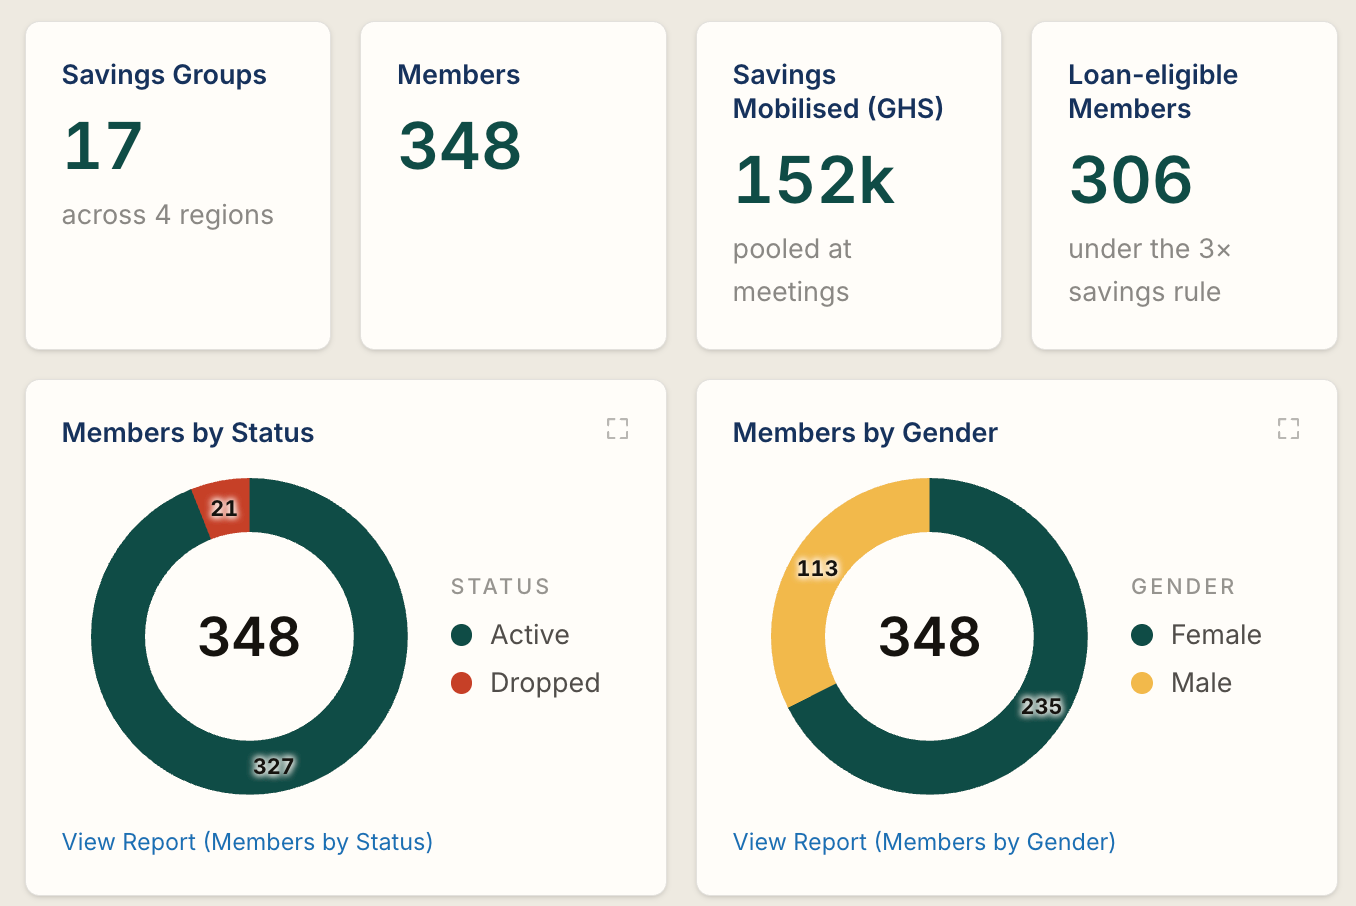
Task: Toggle the Dropped status legend item
Action: [x=525, y=683]
